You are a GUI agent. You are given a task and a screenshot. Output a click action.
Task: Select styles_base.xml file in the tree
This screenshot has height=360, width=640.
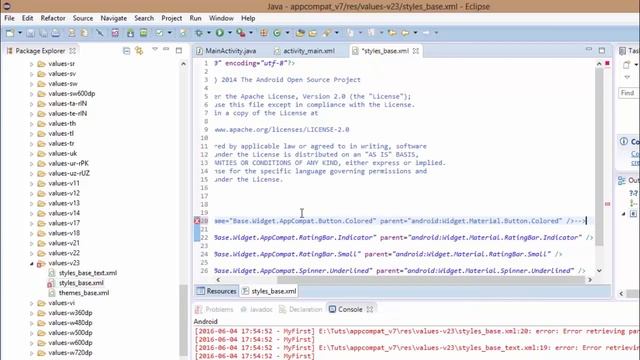pyautogui.click(x=81, y=283)
